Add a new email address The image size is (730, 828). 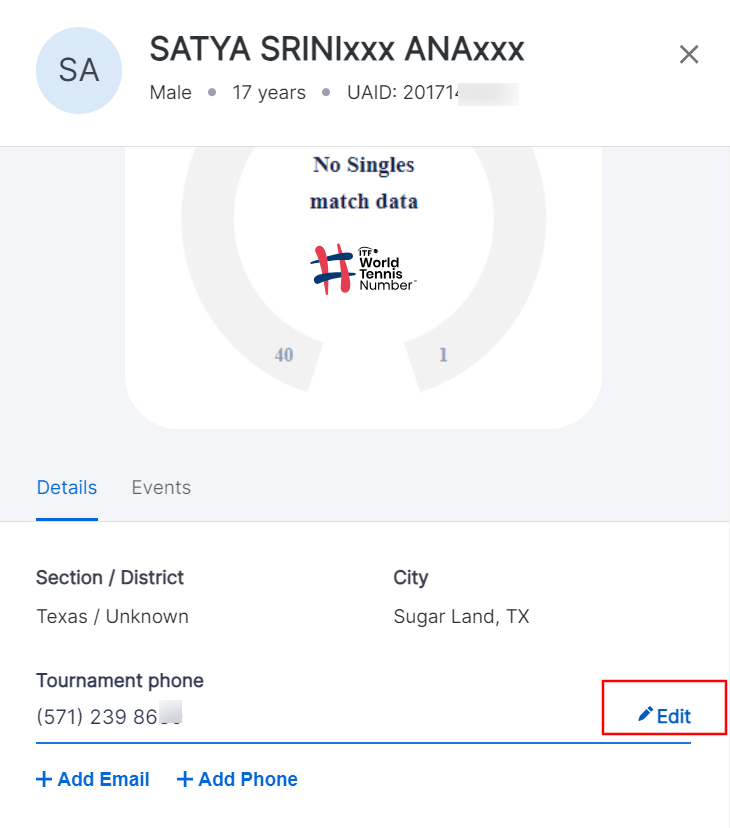click(x=93, y=779)
